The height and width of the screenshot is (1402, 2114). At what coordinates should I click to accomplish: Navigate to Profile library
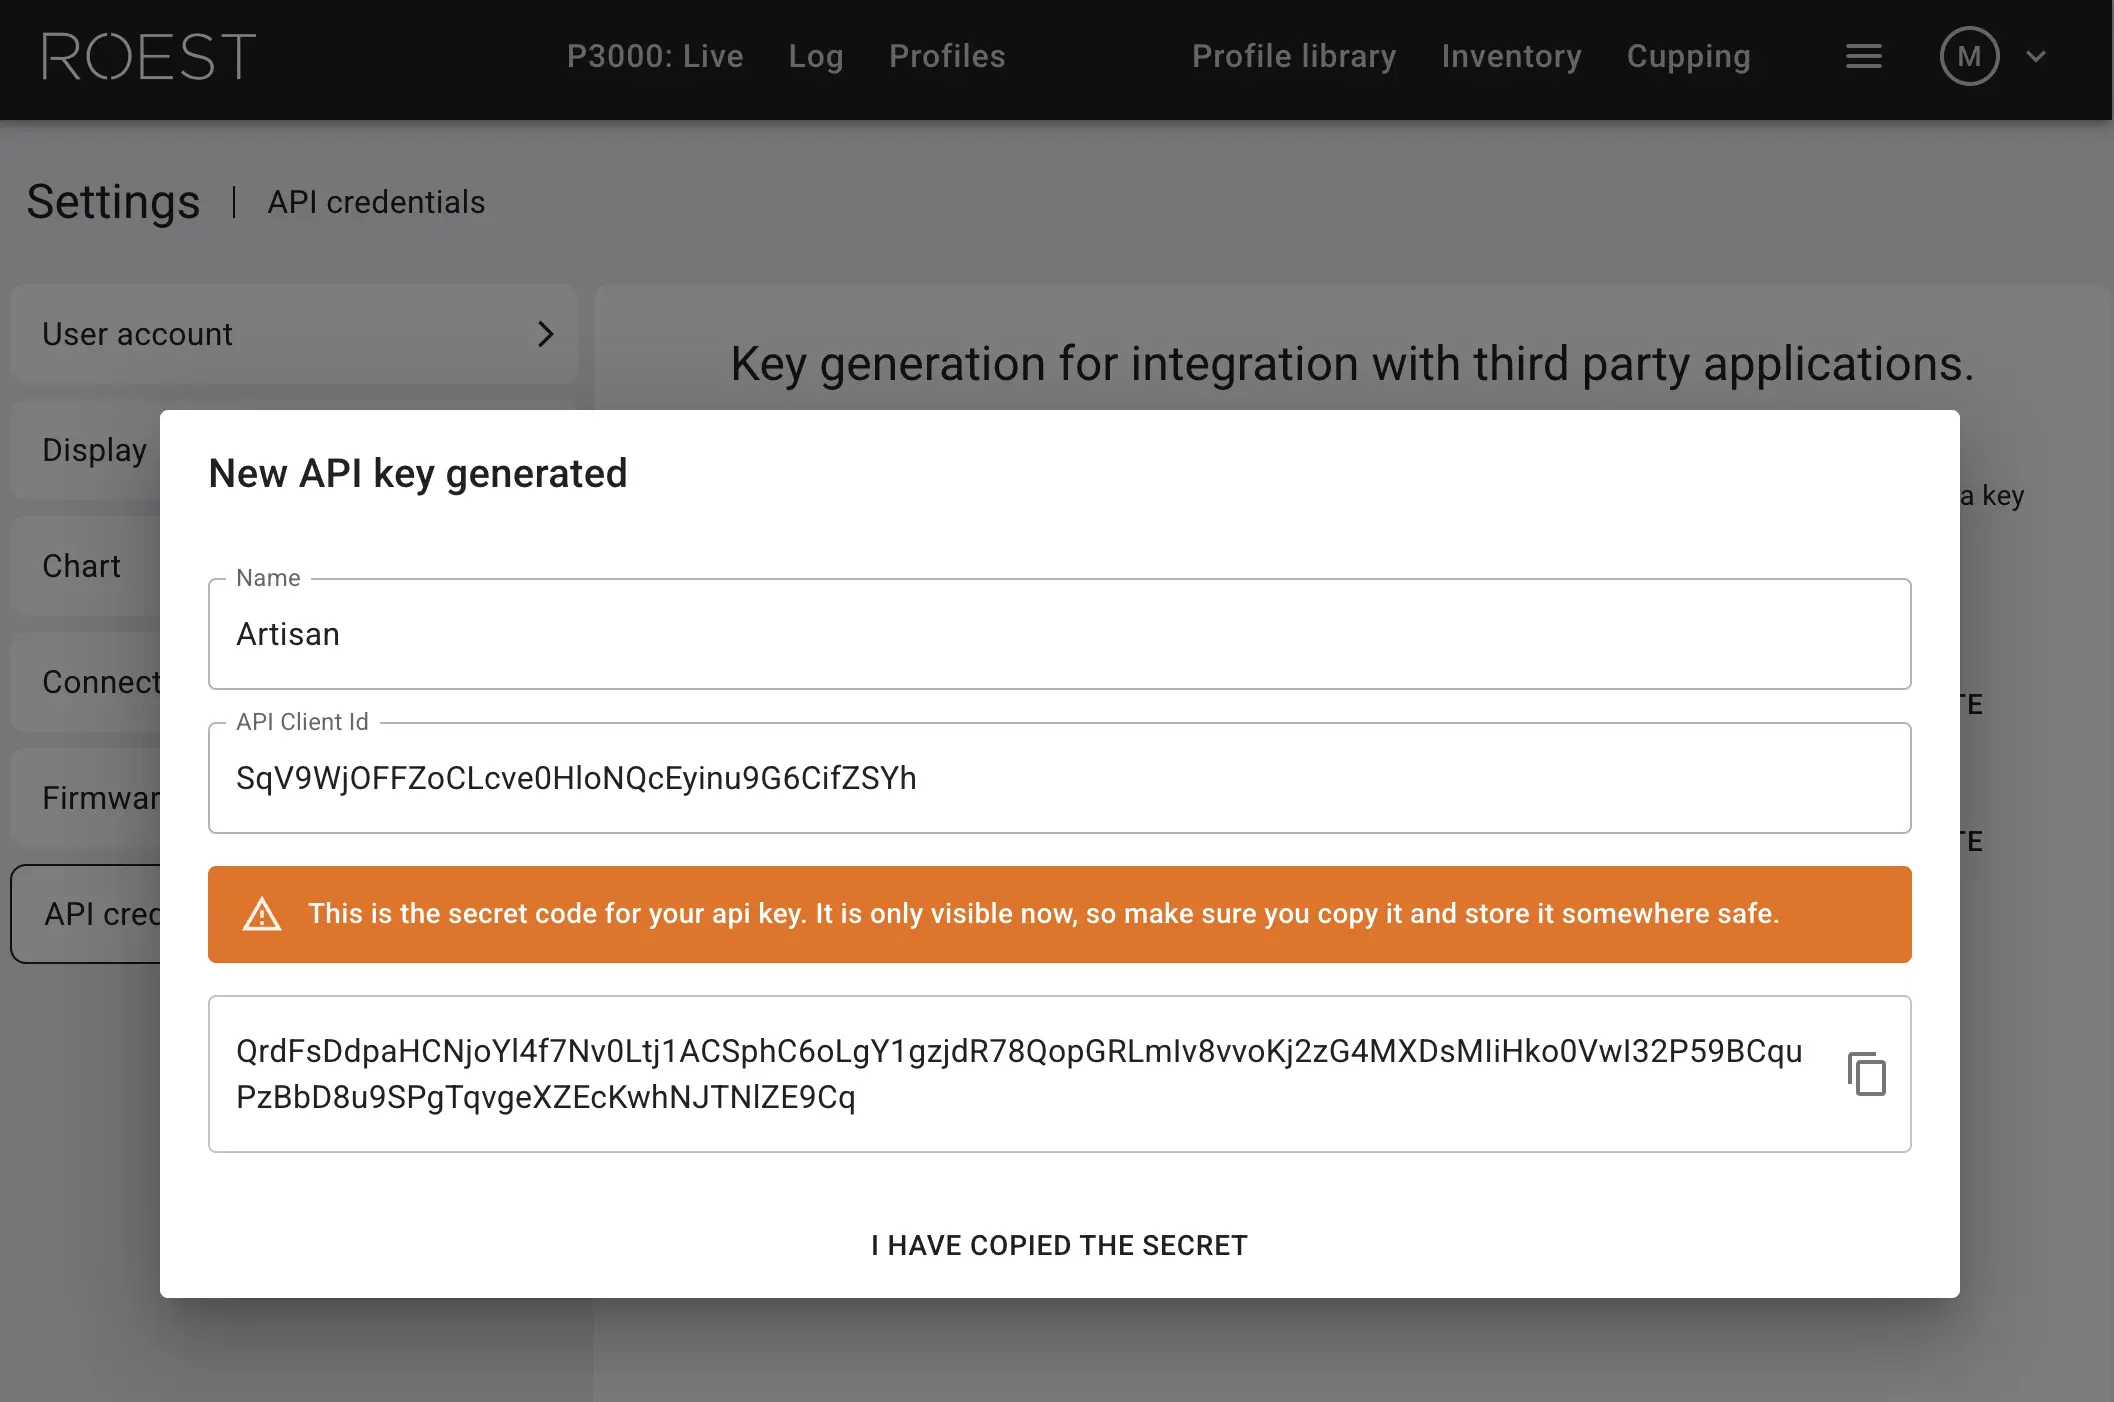click(x=1293, y=57)
